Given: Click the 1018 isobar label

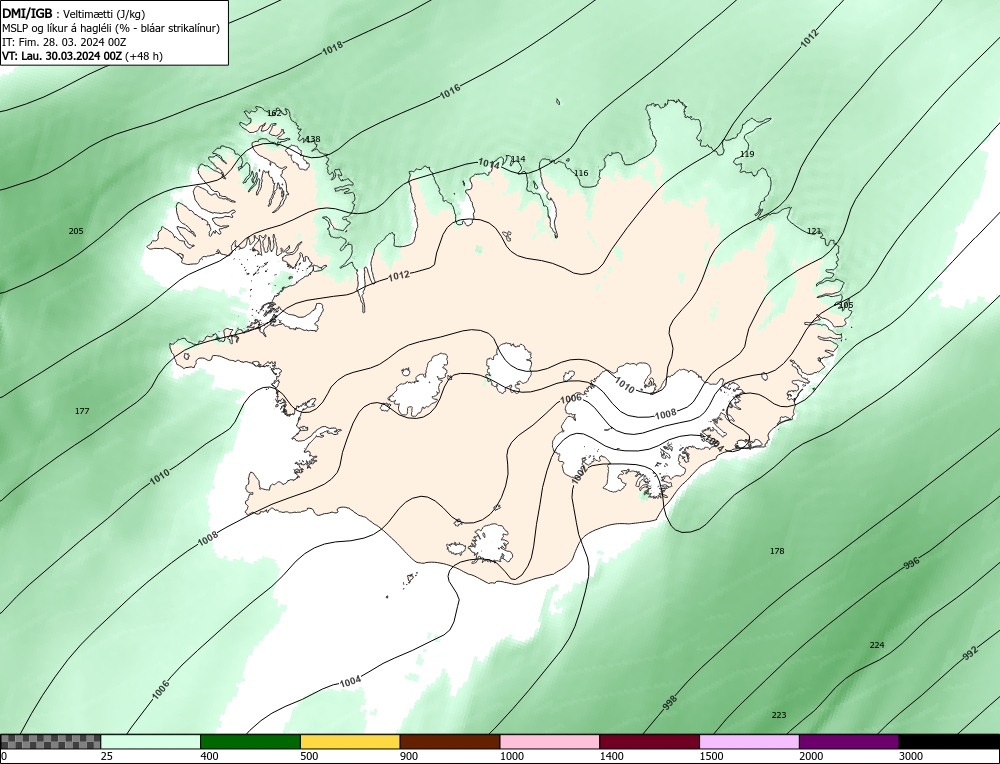Looking at the screenshot, I should coord(332,48).
